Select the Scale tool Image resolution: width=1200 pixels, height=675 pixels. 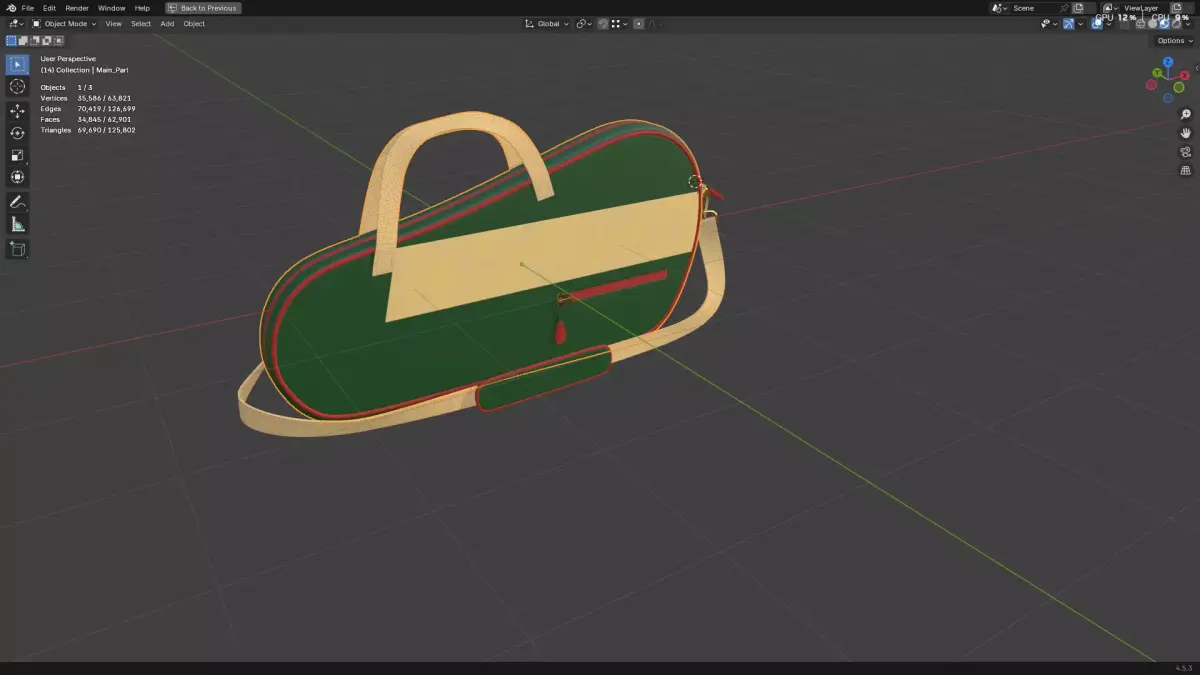click(17, 155)
